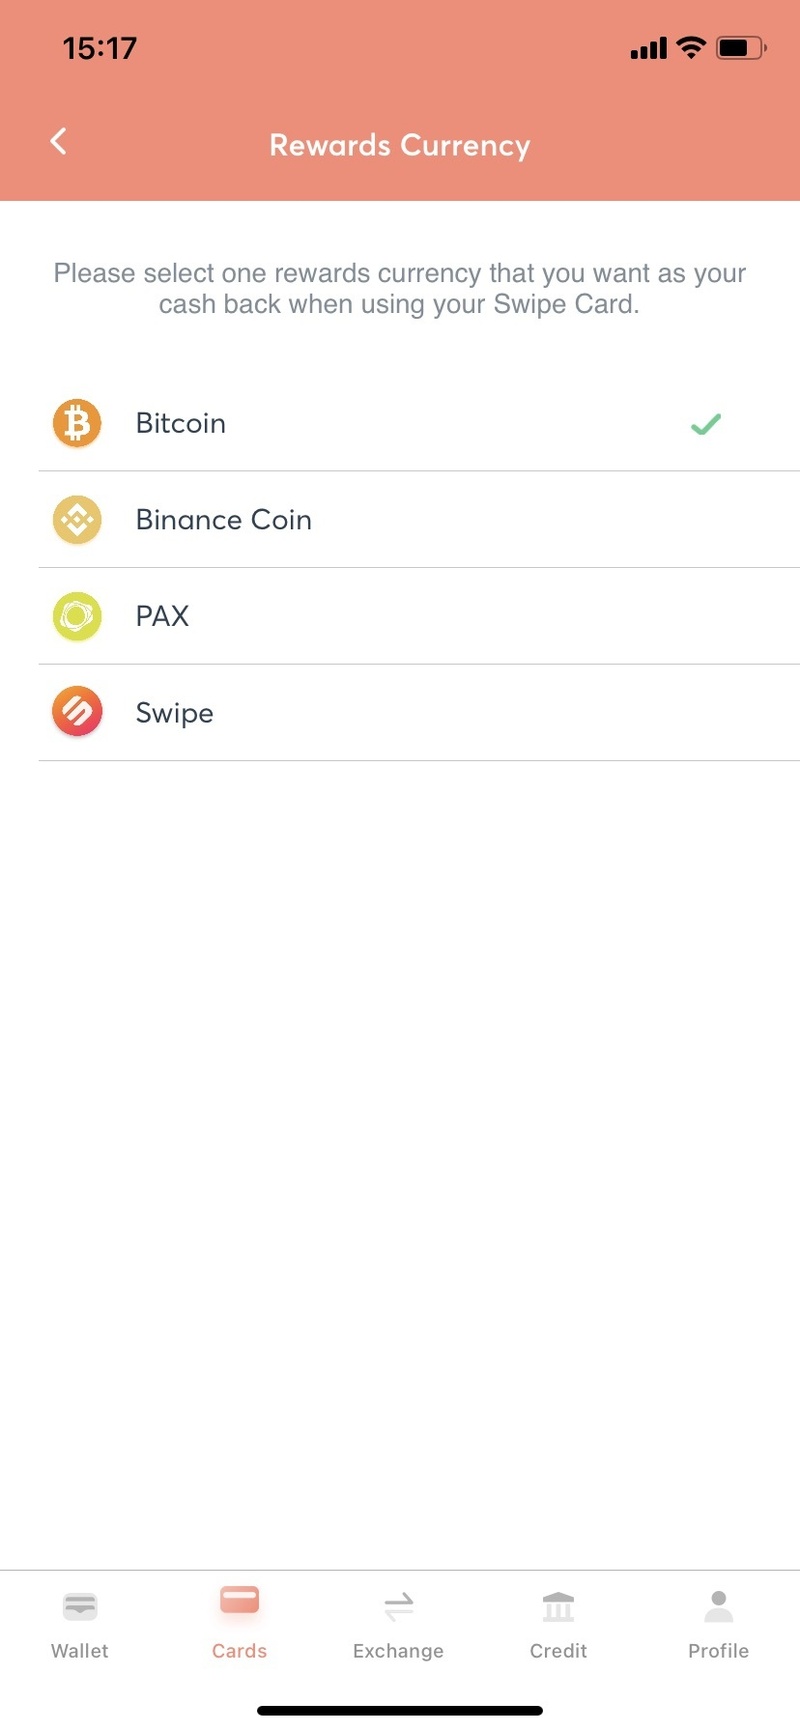800x1731 pixels.
Task: Tap the Rewards Currency header title
Action: 400,145
